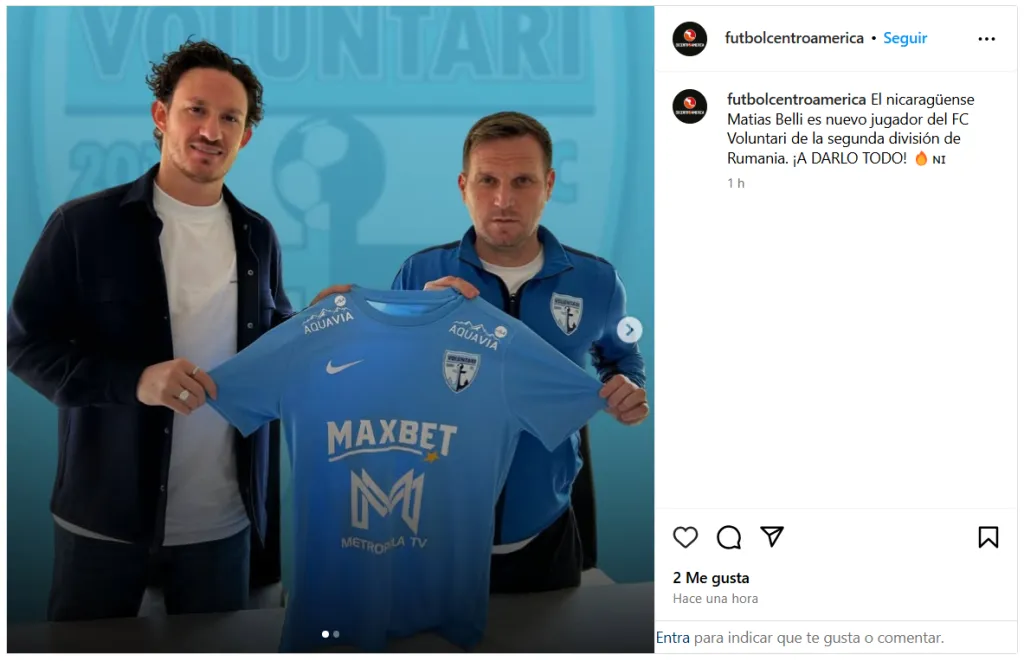This screenshot has height=661, width=1024.
Task: Share the post via the paper plane icon
Action: 772,536
